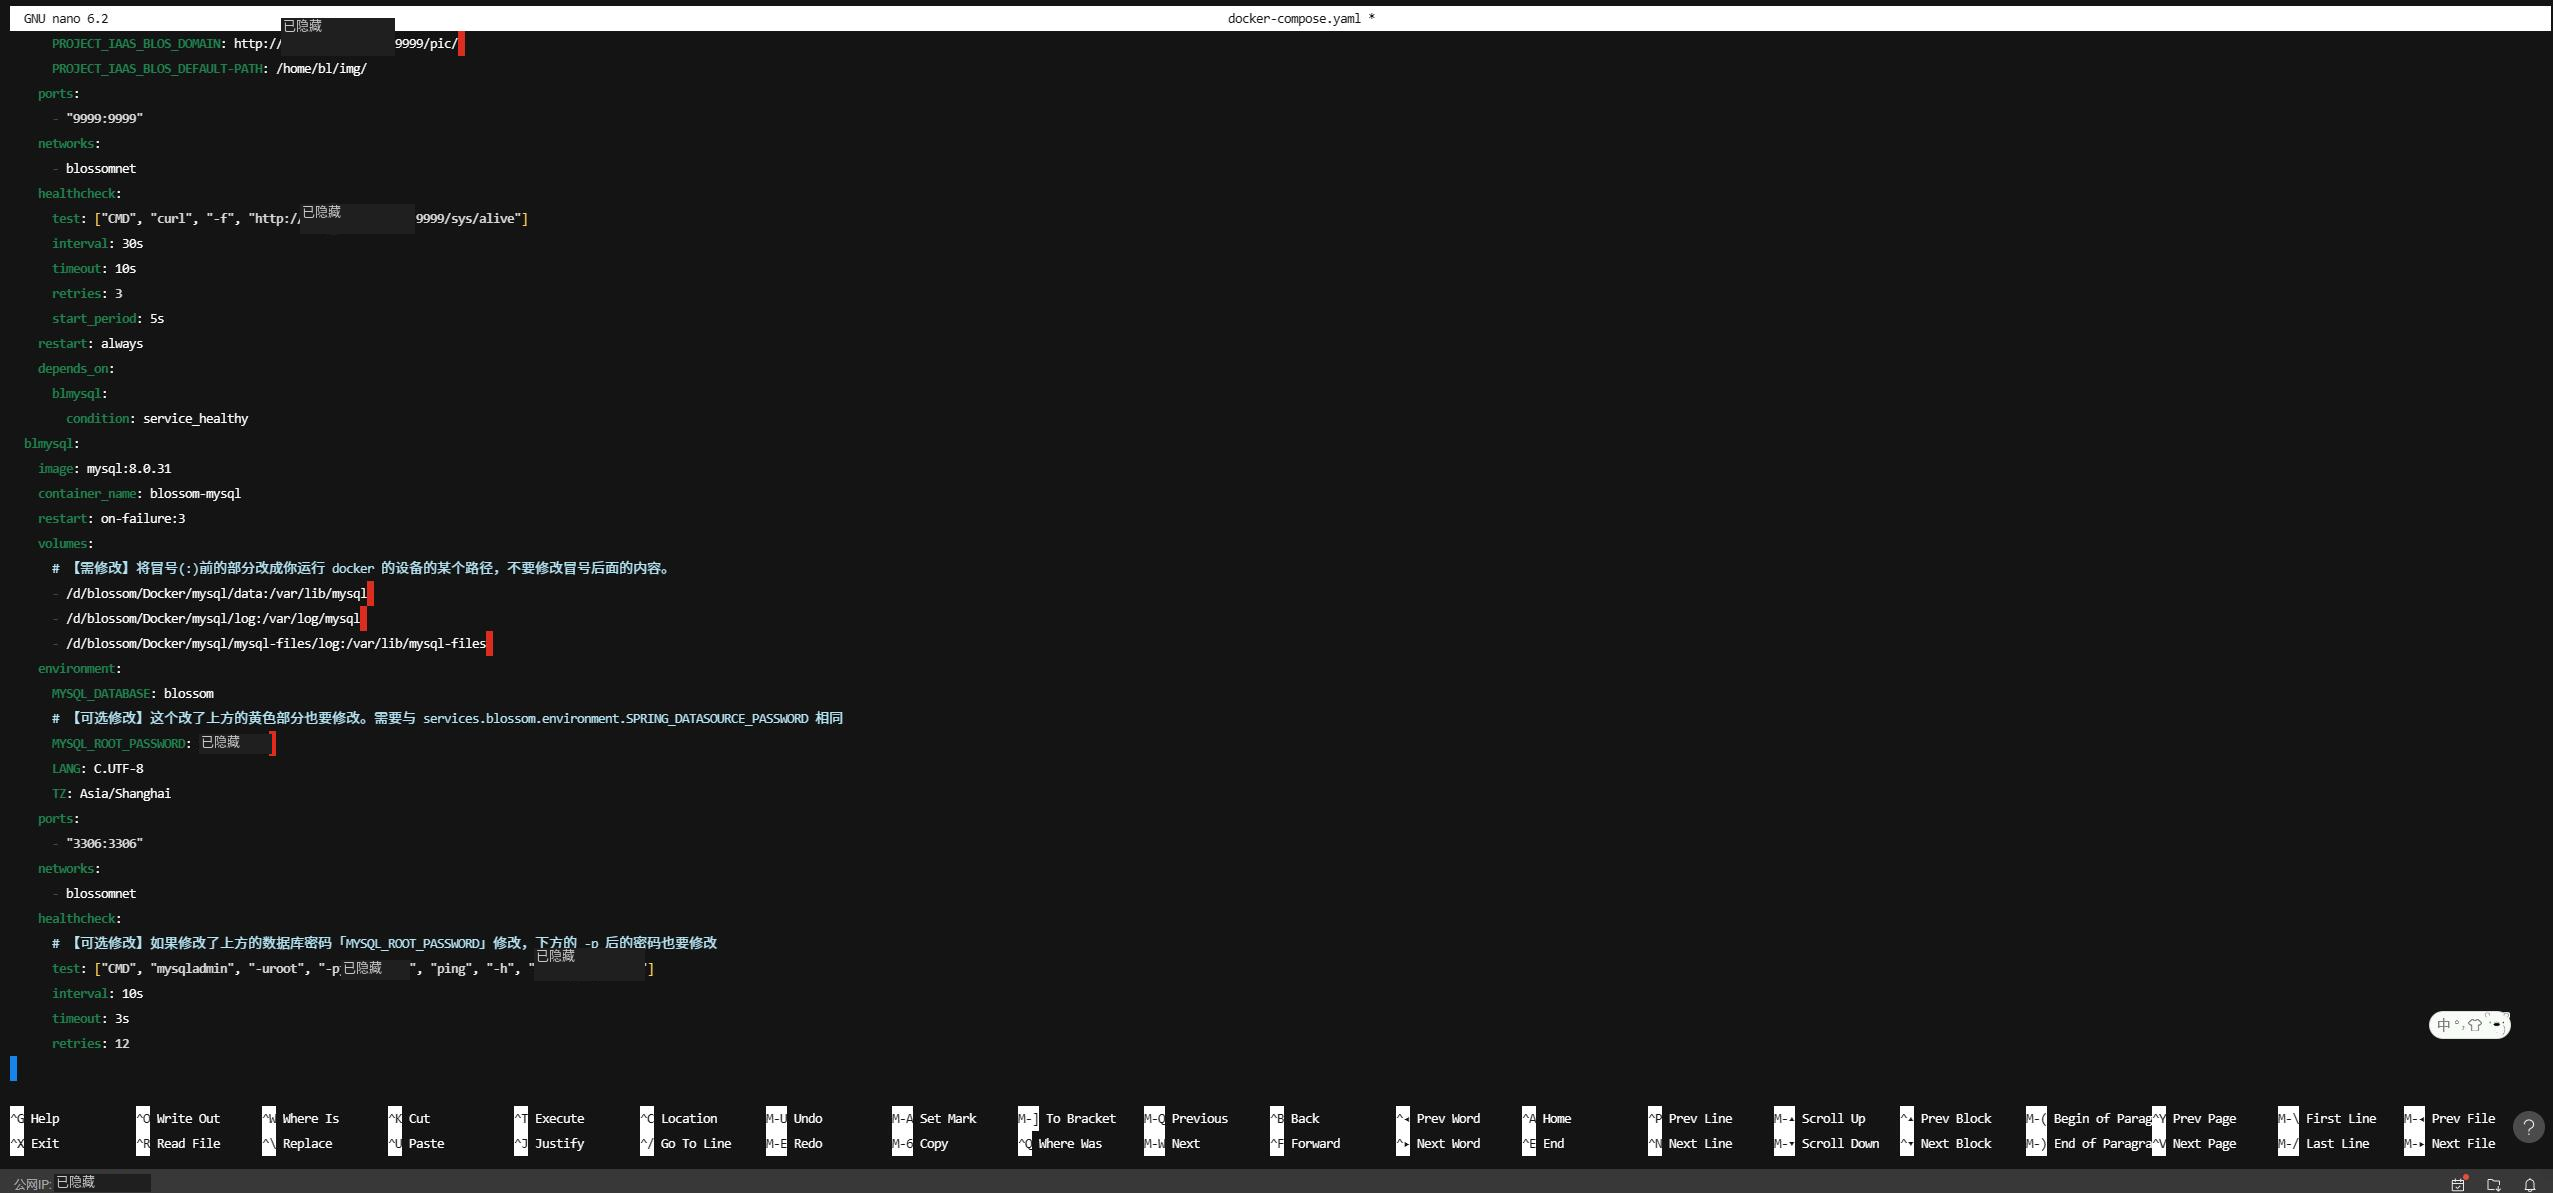Click the Write Out shortcut label
2553x1193 pixels.
188,1118
